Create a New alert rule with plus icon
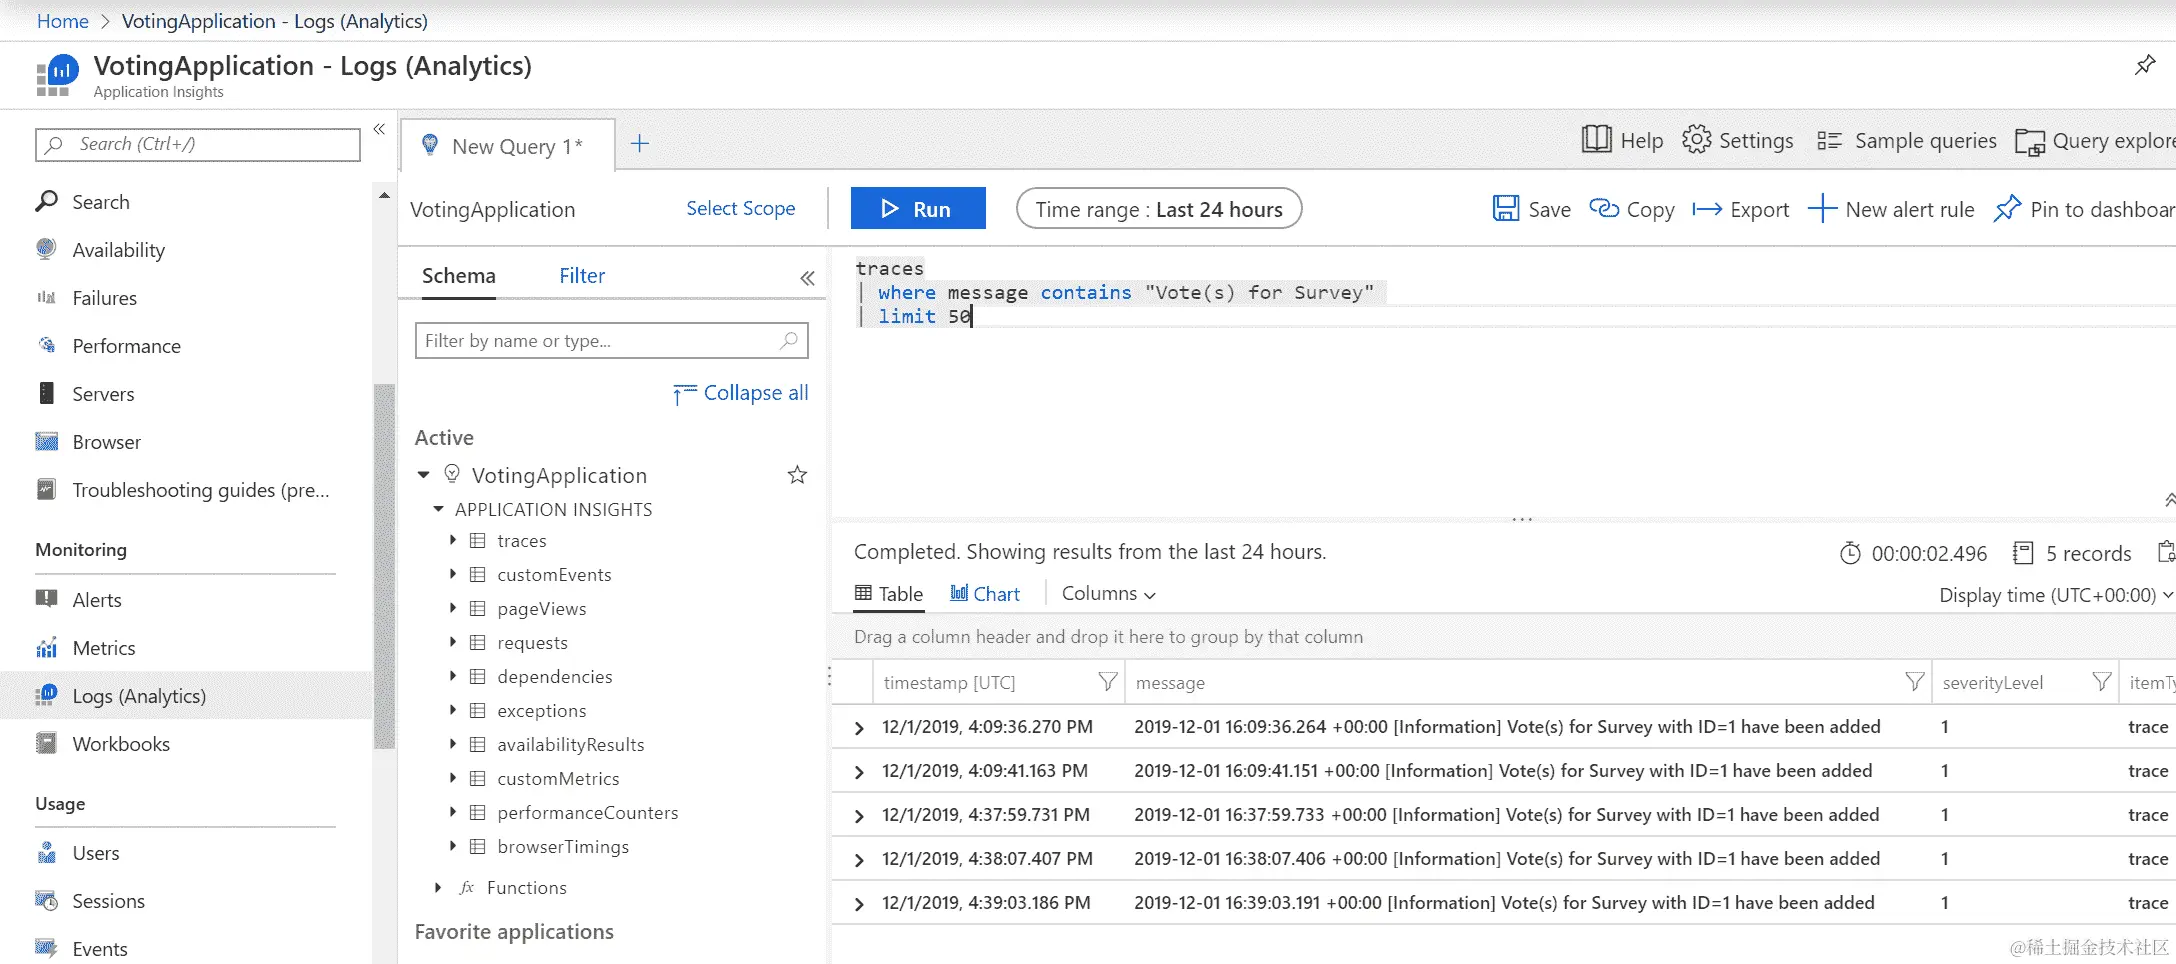 tap(1822, 209)
